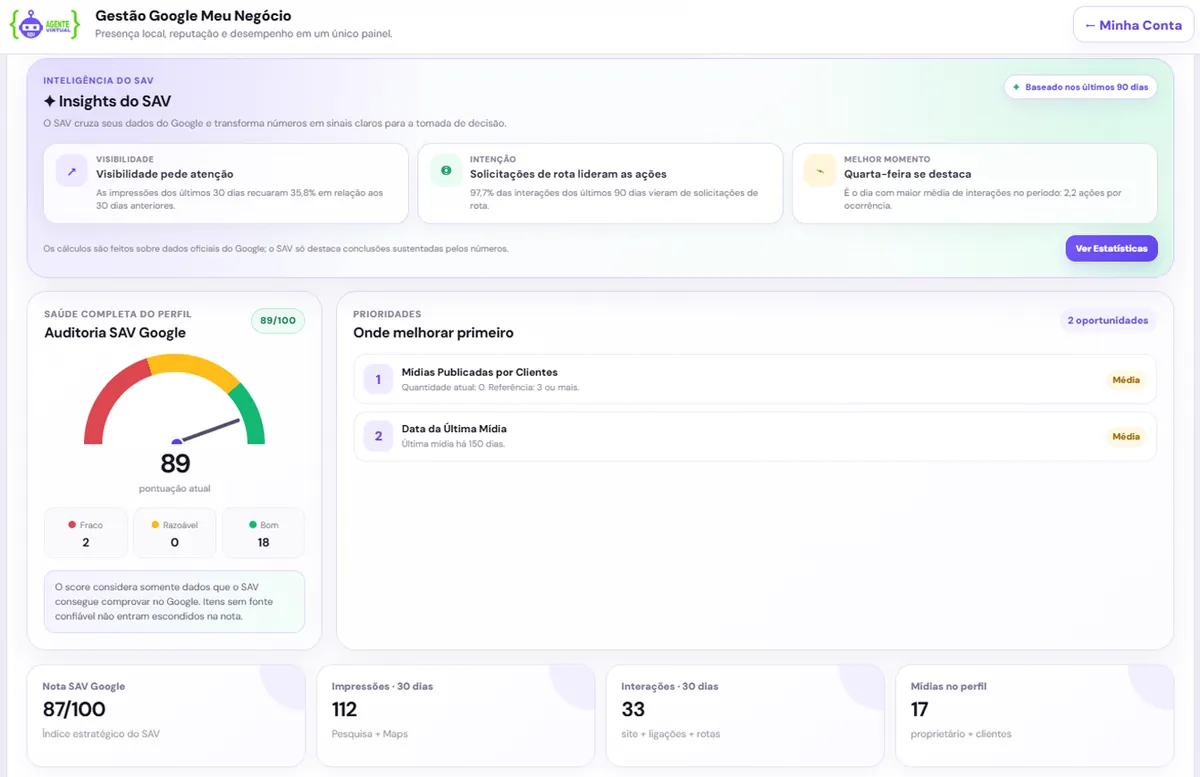This screenshot has height=777, width=1200.
Task: Click the yellow Razoável legend dot
Action: [155, 524]
